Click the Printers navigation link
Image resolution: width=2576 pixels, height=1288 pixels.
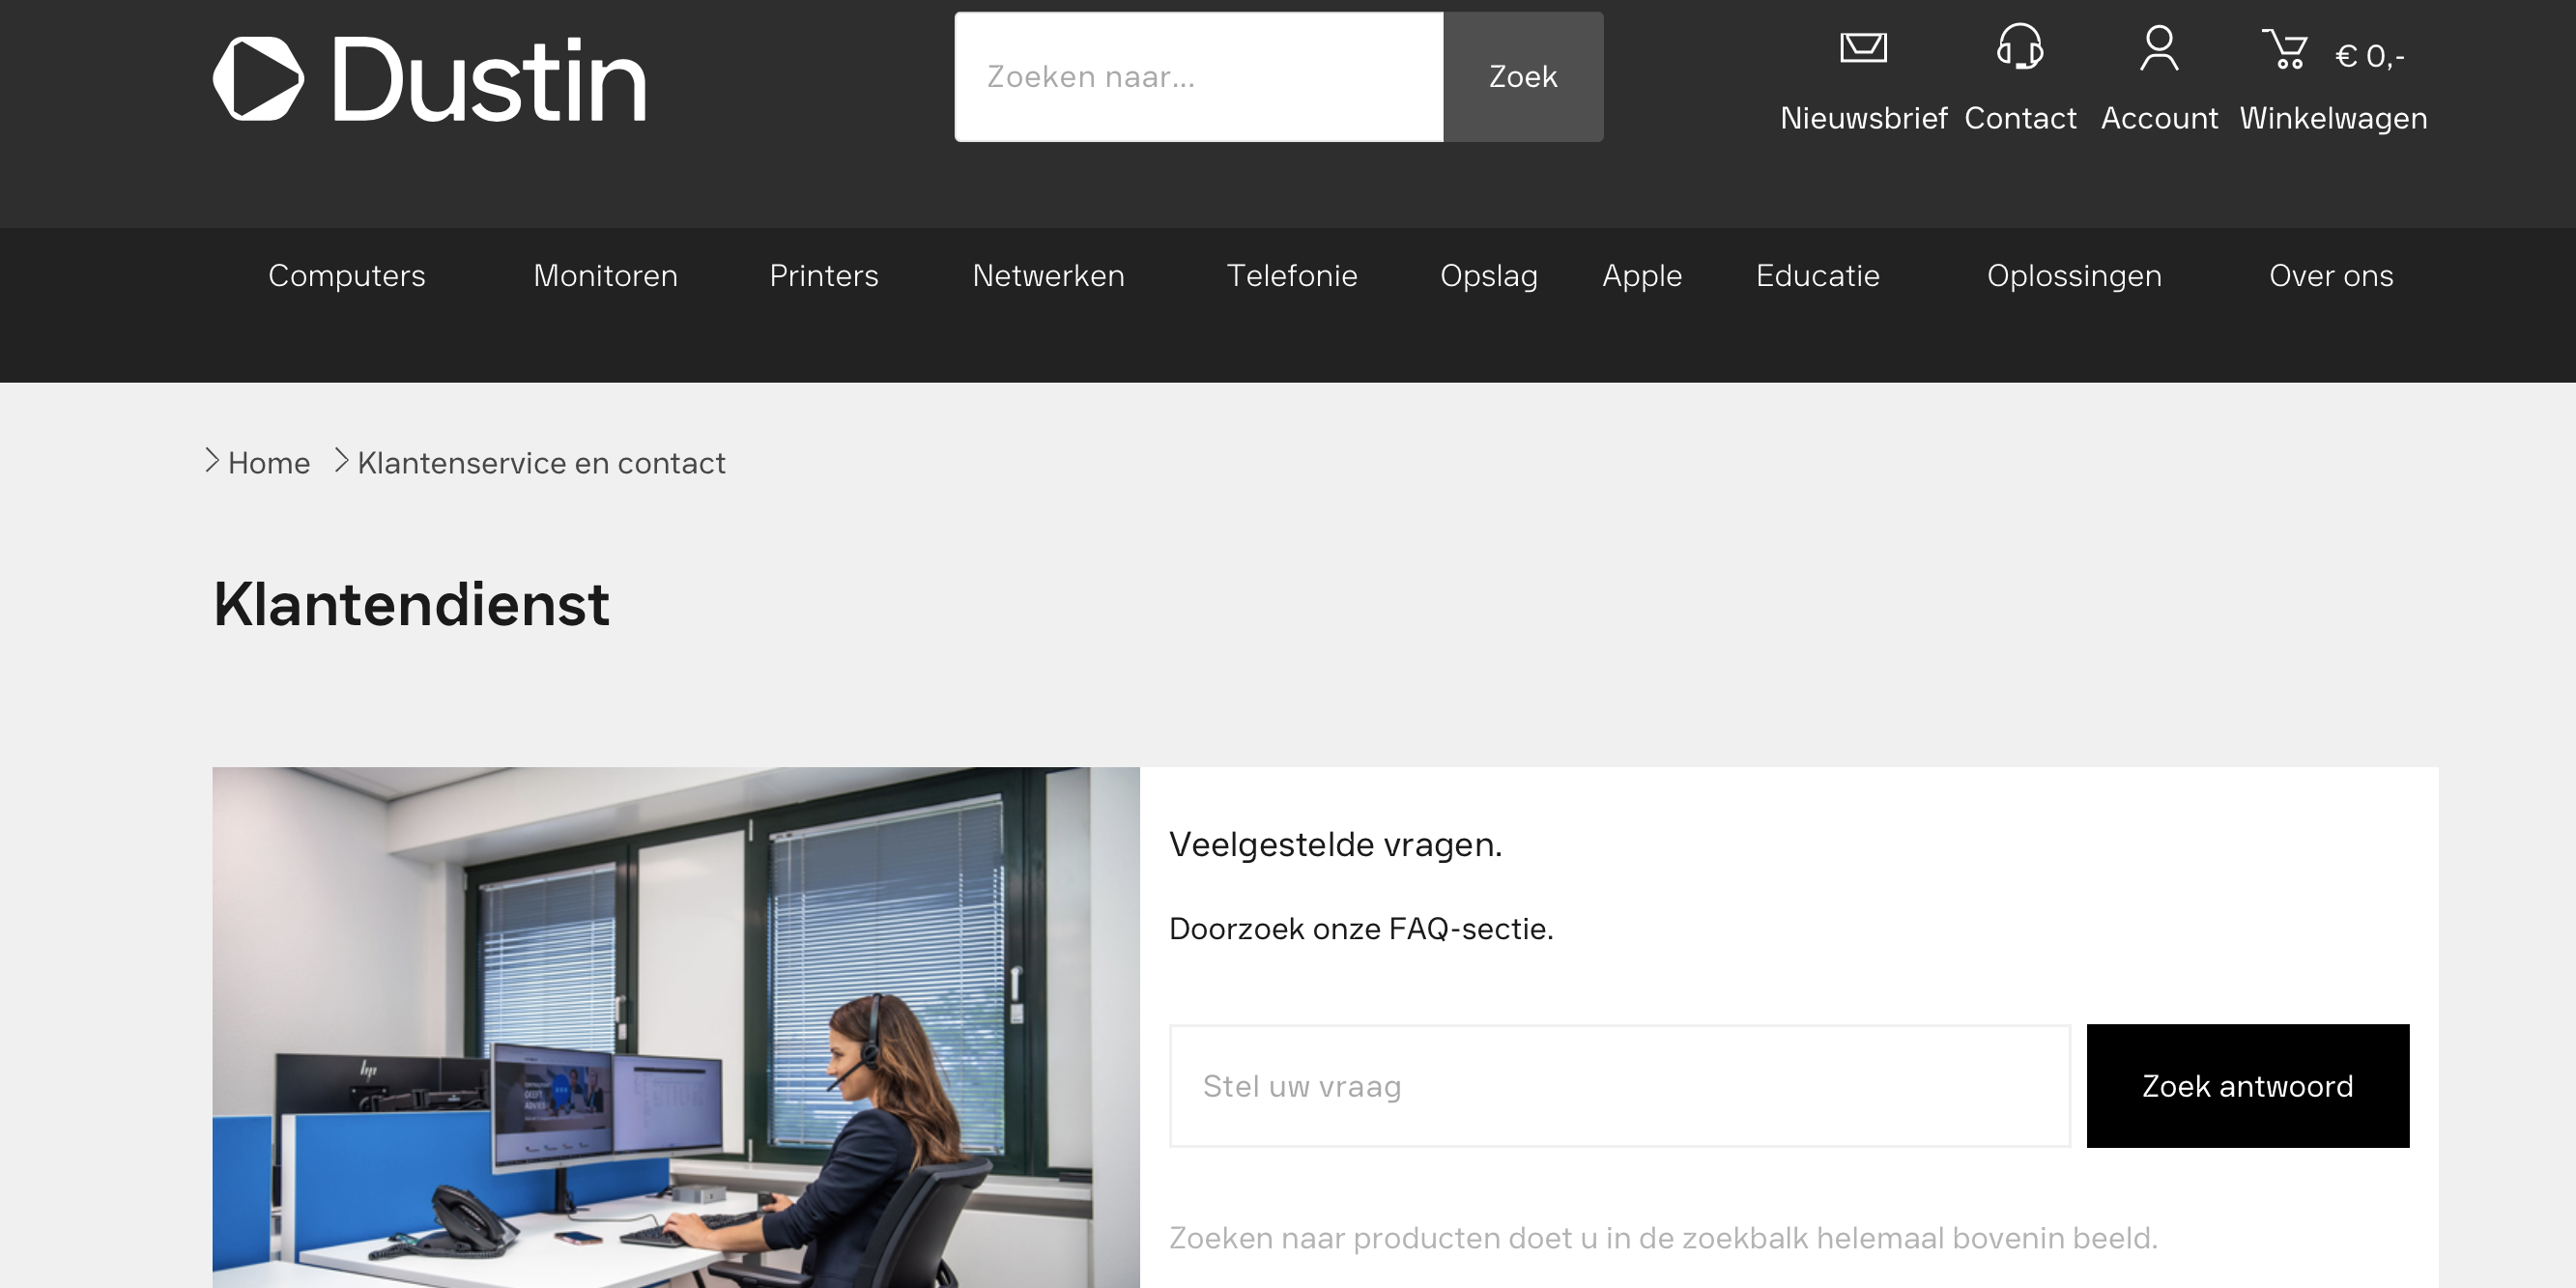click(825, 276)
